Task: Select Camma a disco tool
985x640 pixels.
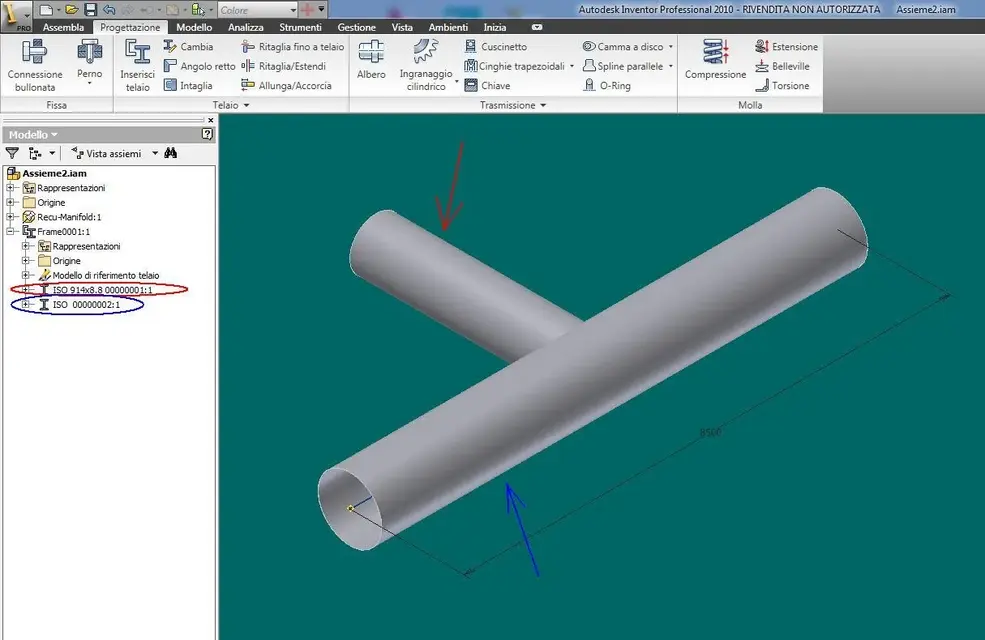Action: [623, 46]
